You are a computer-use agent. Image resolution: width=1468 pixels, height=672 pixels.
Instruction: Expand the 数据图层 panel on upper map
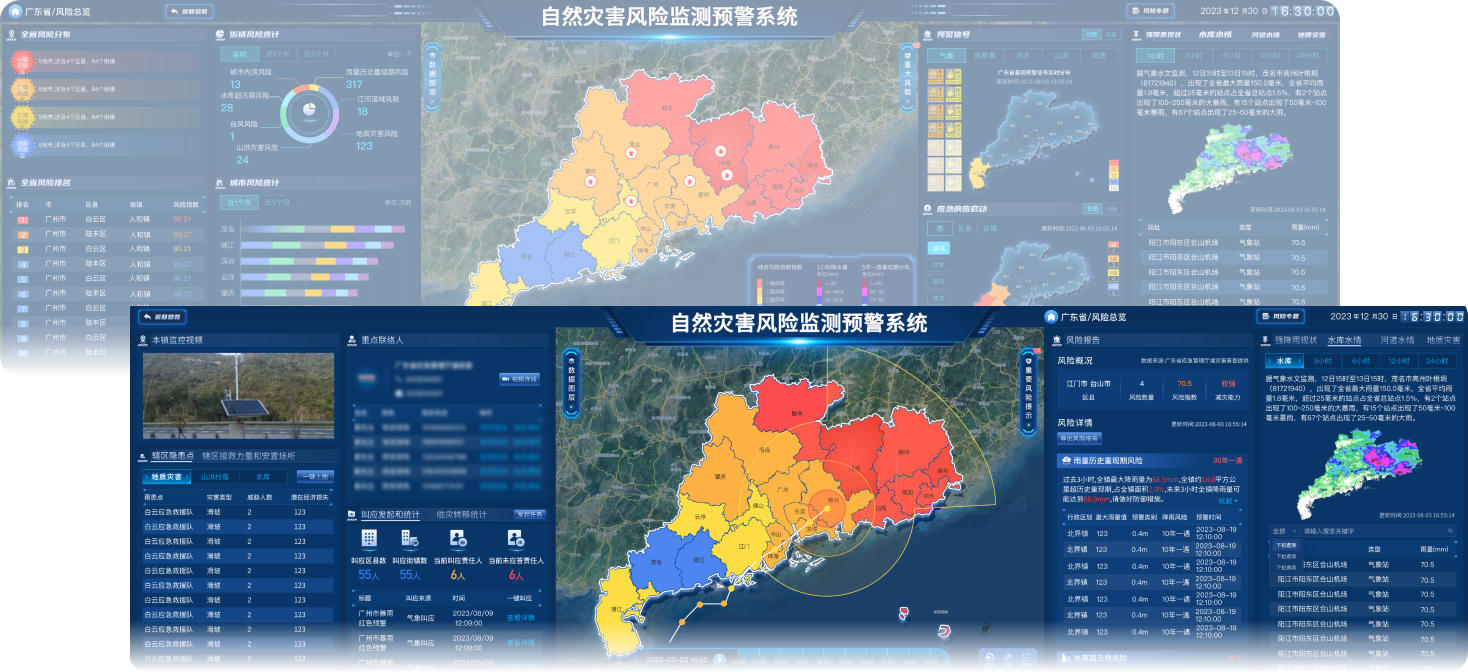click(433, 77)
